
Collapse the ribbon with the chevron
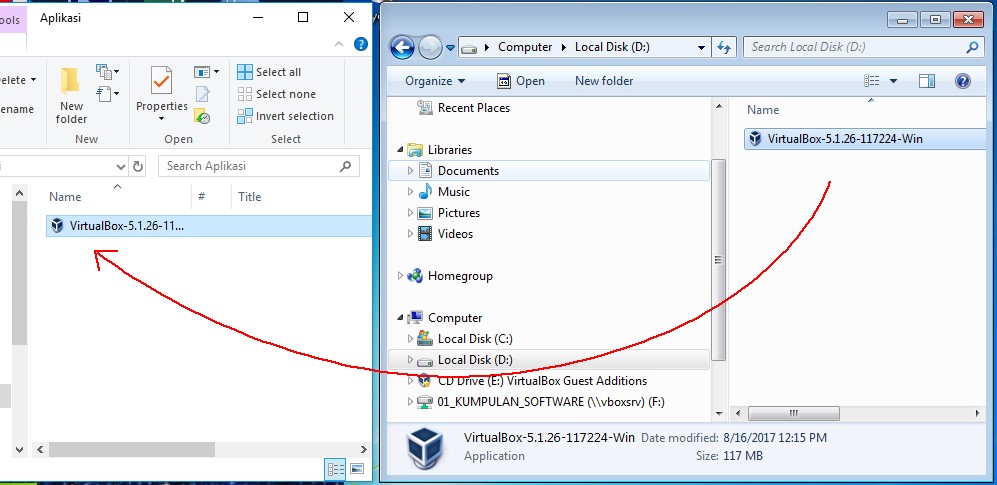click(x=340, y=44)
